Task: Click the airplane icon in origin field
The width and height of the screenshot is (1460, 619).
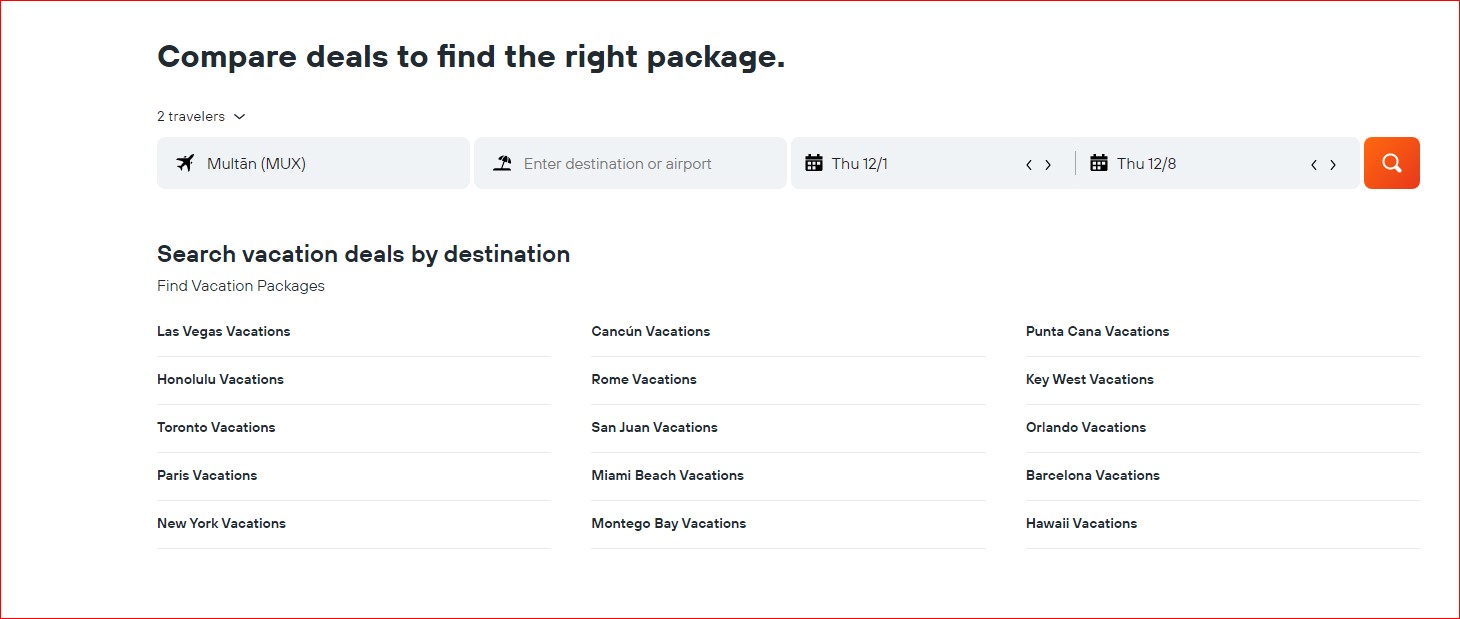Action: [x=185, y=163]
